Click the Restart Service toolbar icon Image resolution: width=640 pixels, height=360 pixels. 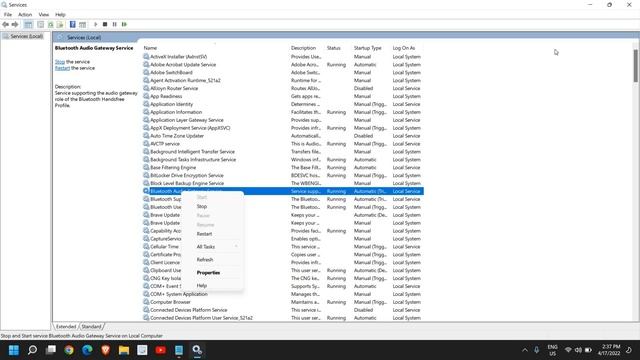point(124,24)
